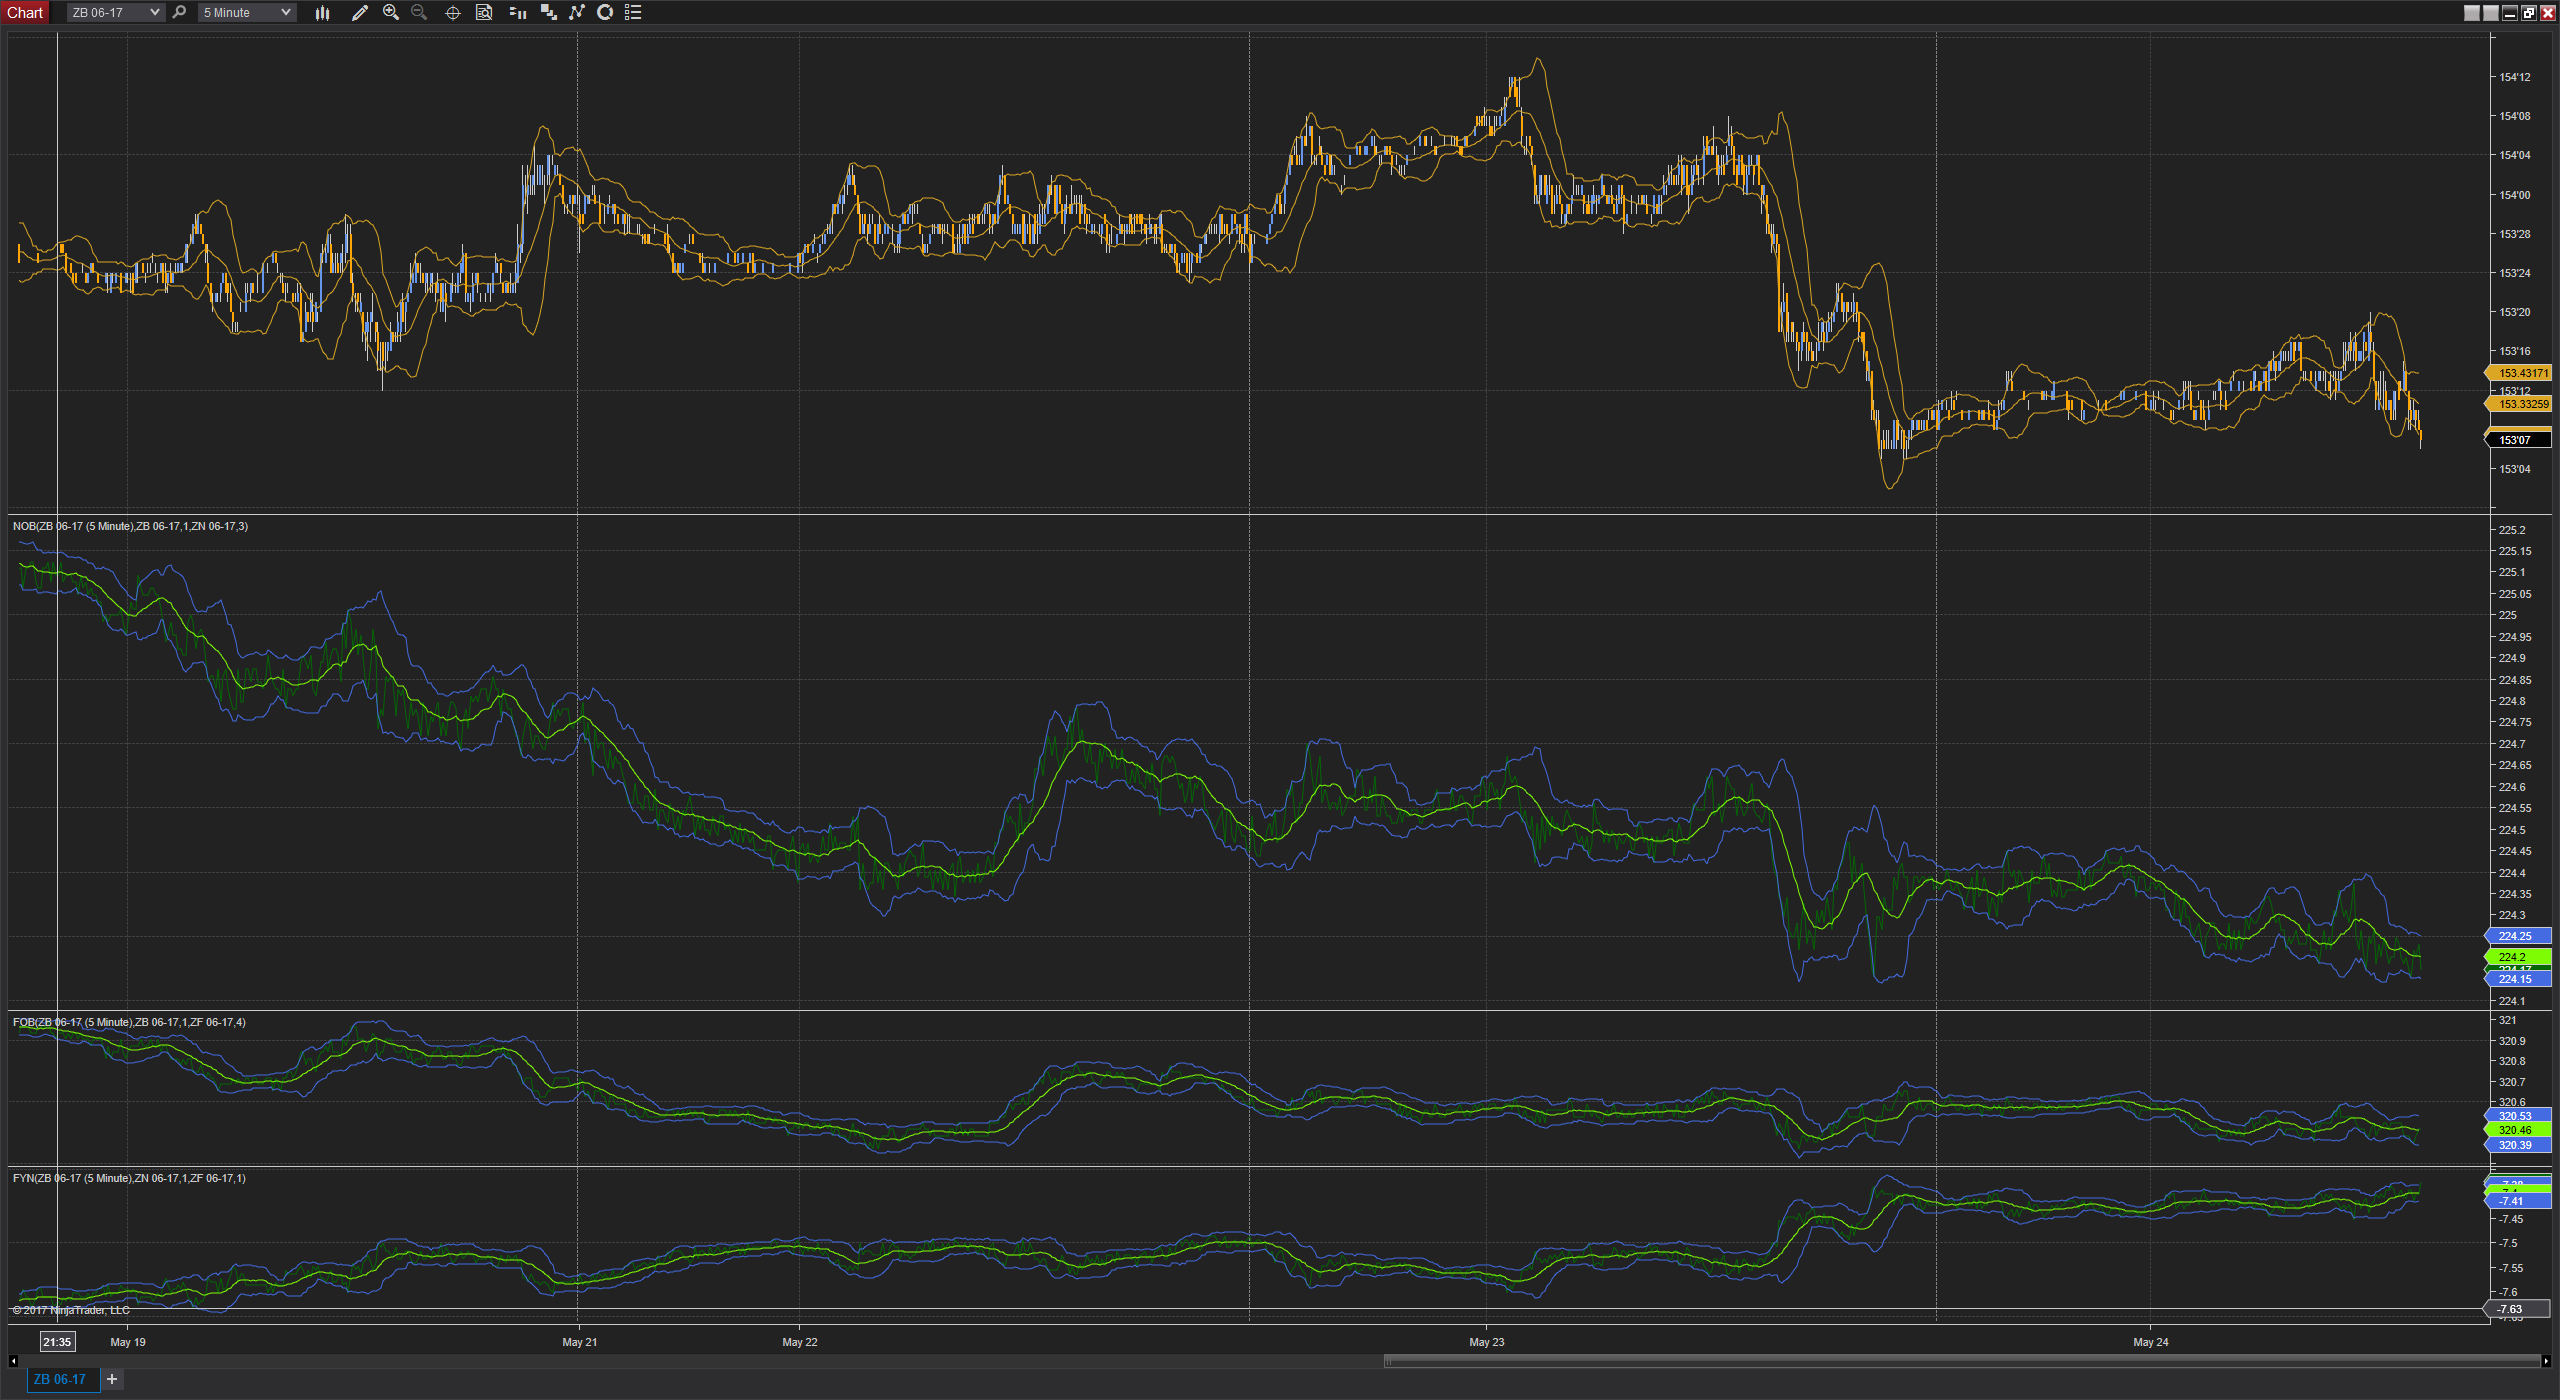This screenshot has height=1400, width=2560.
Task: Open the chart Properties list icon
Action: coord(633,13)
